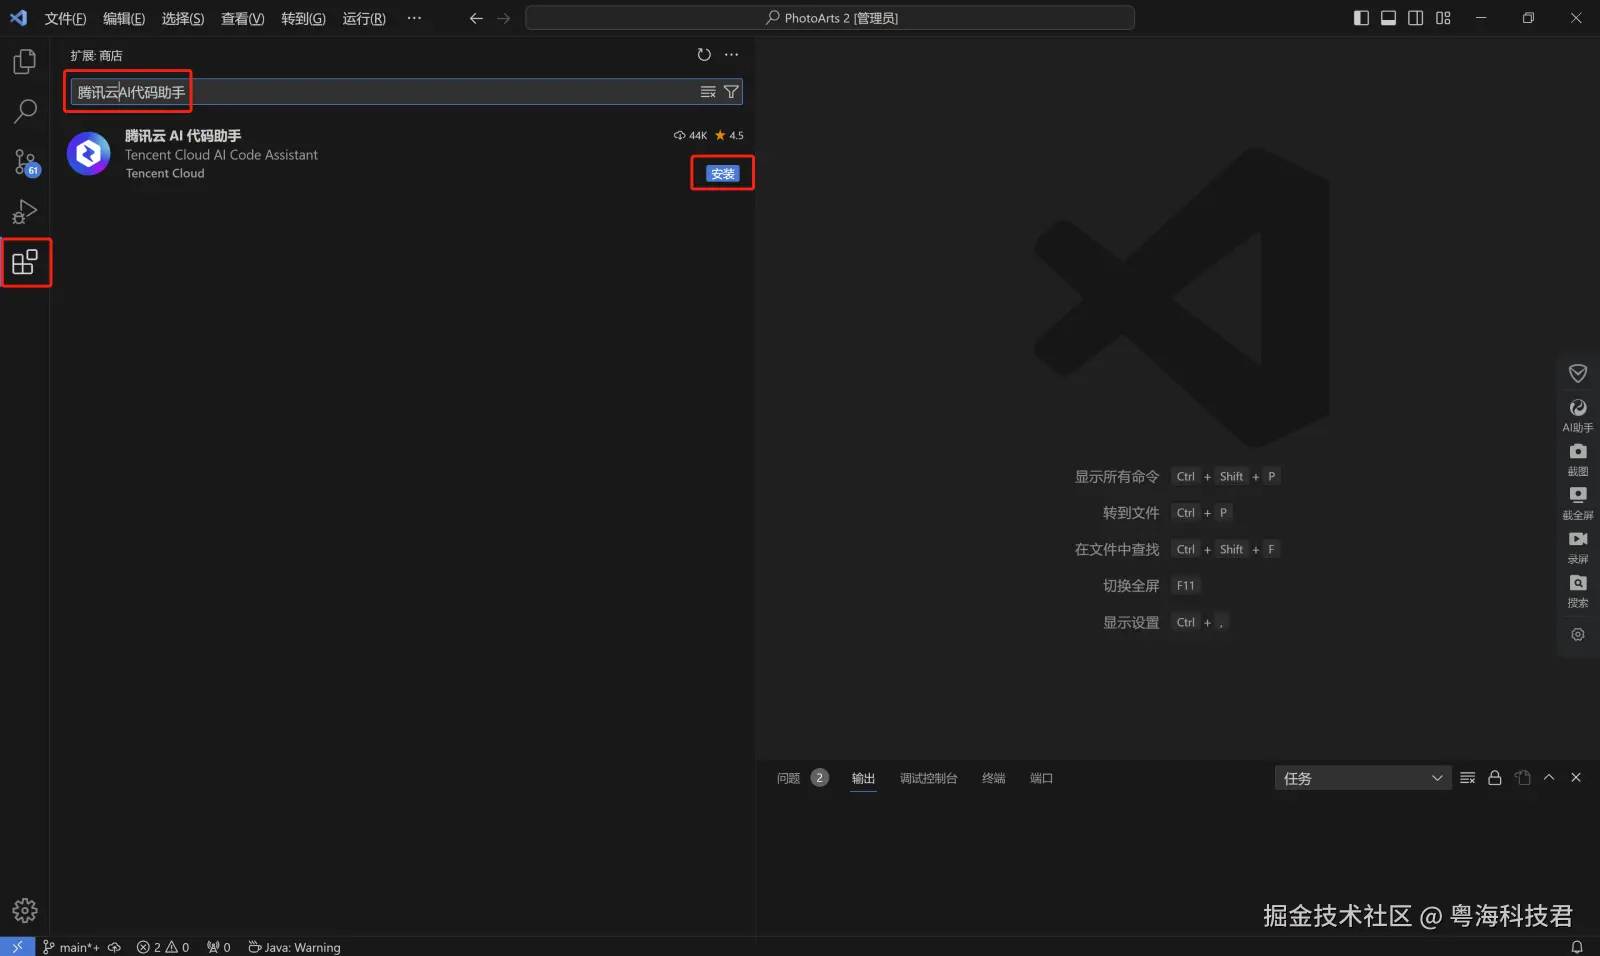Switch to the 问题 panel tab
This screenshot has height=956, width=1600.
pos(802,778)
